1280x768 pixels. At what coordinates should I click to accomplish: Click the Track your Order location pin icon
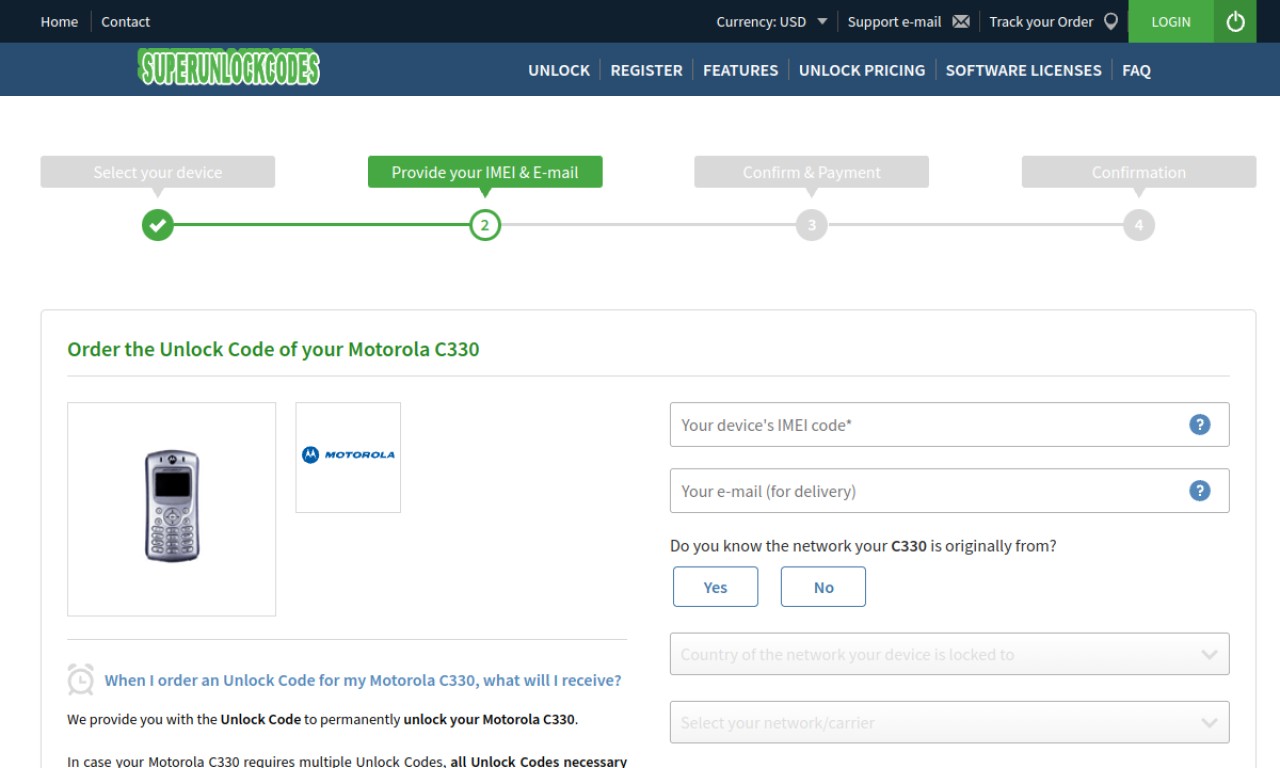coord(1110,22)
